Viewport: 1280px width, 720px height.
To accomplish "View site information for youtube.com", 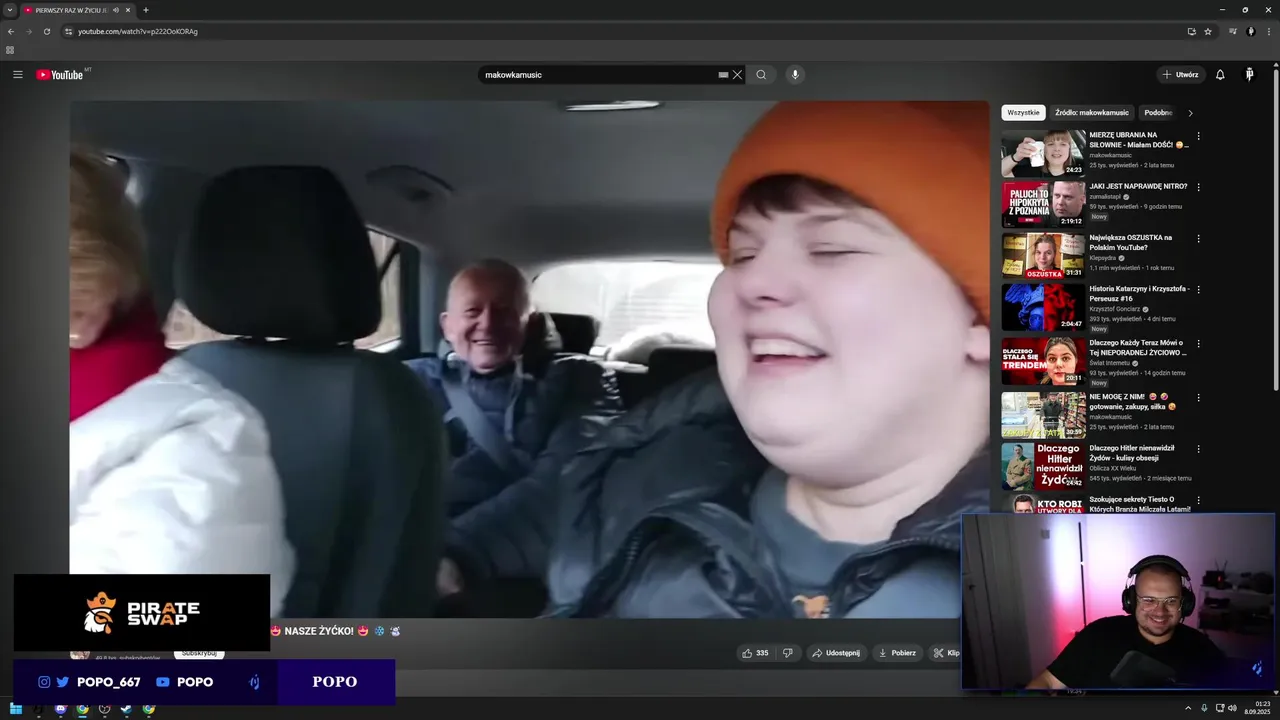I will click(68, 31).
